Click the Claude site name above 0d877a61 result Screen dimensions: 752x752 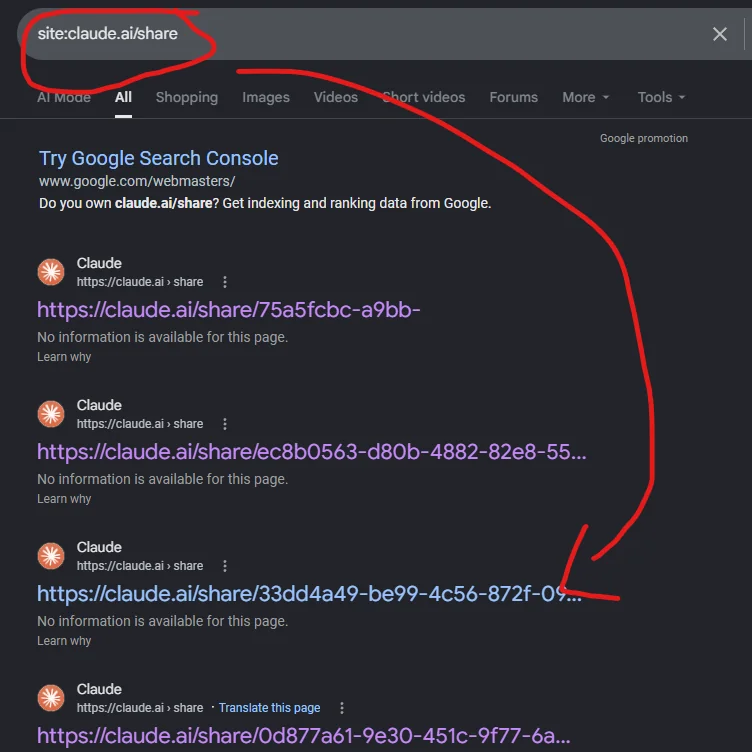[x=99, y=689]
